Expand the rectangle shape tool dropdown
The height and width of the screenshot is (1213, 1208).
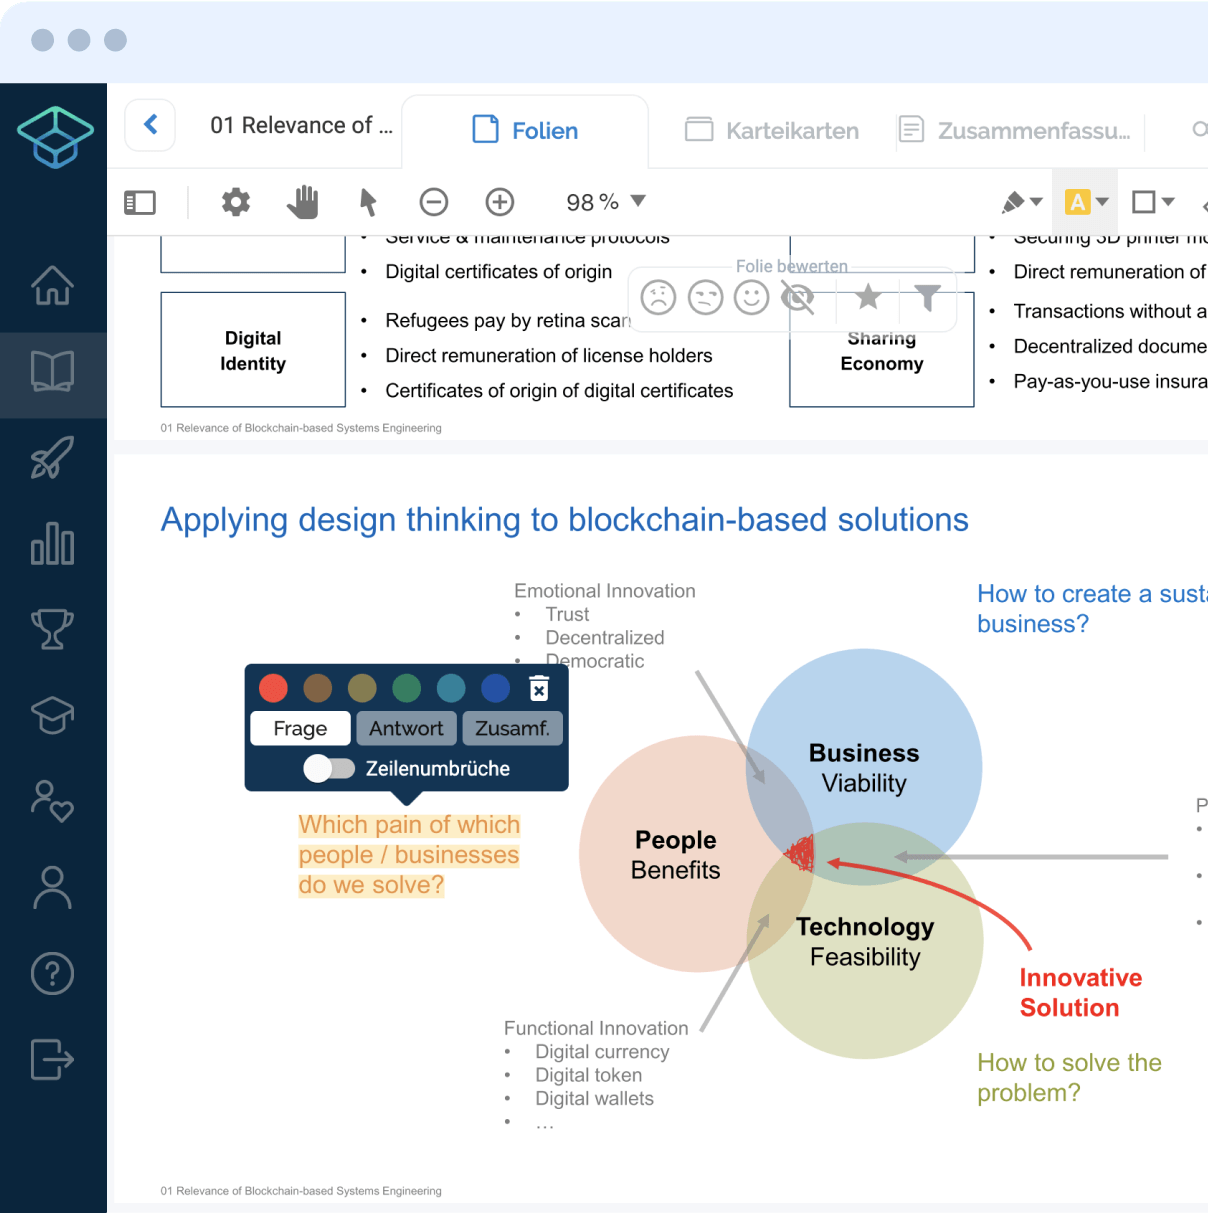click(1167, 202)
